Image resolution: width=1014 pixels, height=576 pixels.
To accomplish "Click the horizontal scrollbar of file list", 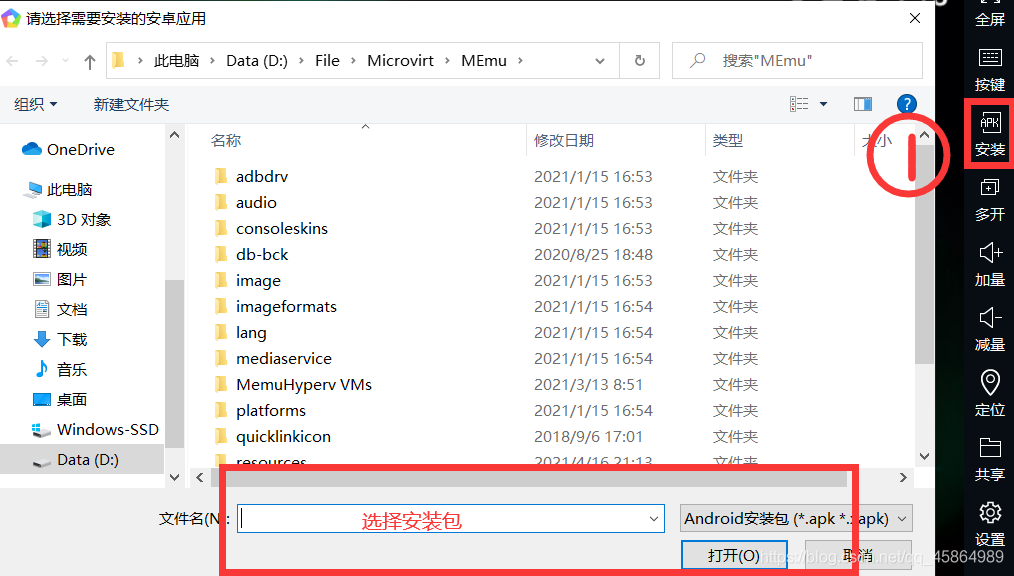I will click(529, 478).
